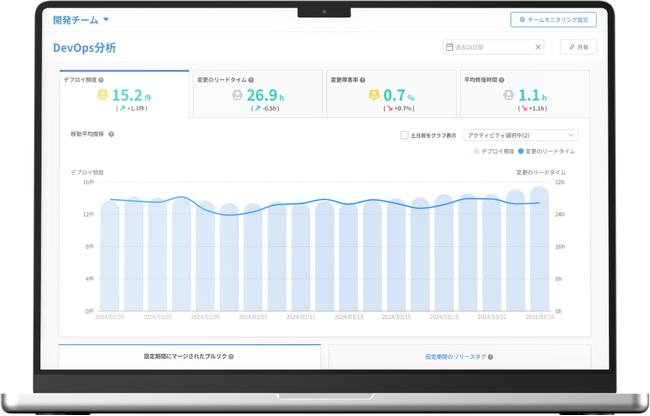Click the 共有 share button
The image size is (650, 416).
point(579,47)
